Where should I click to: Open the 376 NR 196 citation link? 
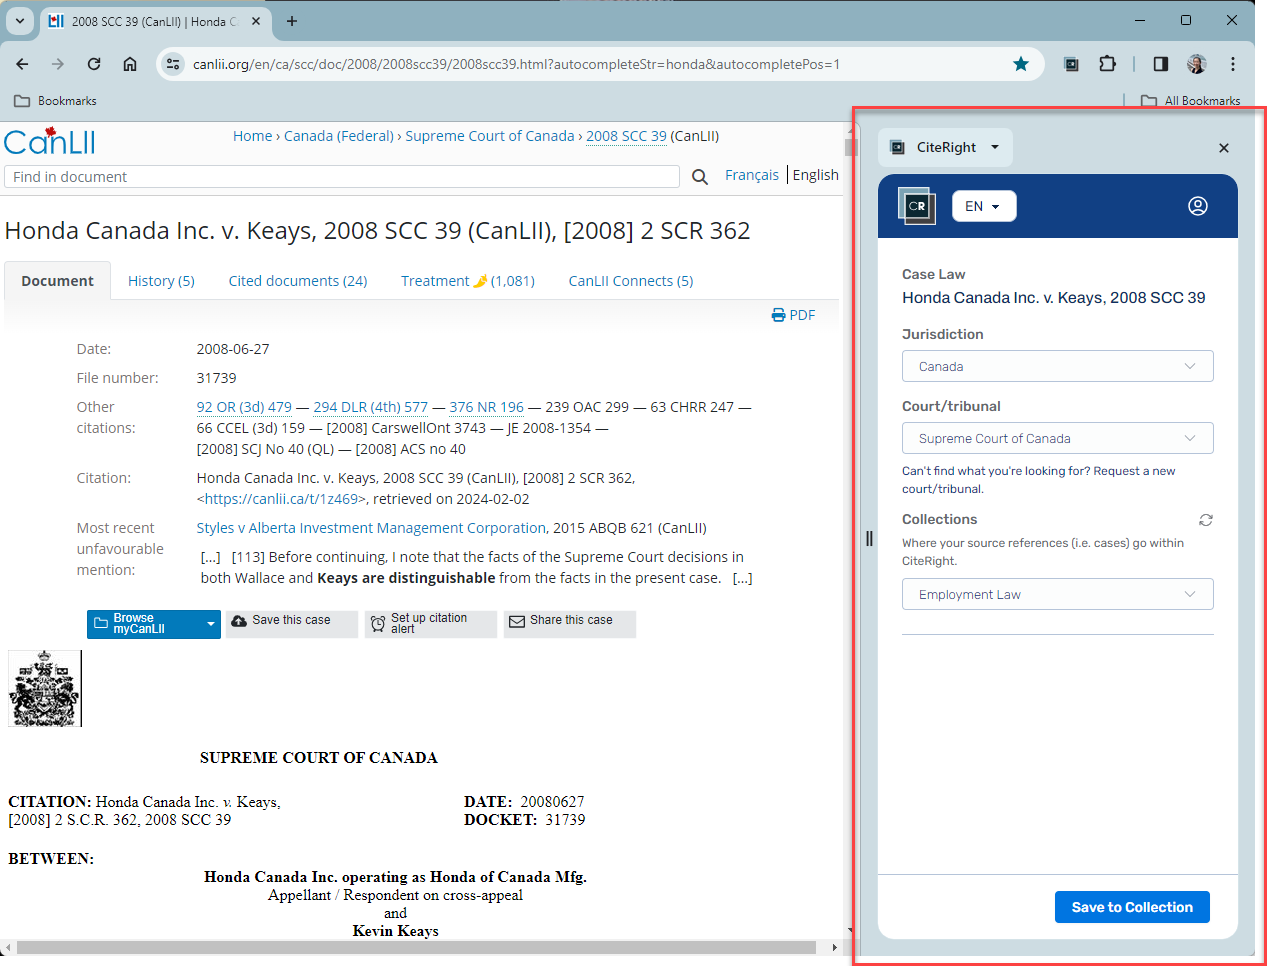pyautogui.click(x=487, y=407)
